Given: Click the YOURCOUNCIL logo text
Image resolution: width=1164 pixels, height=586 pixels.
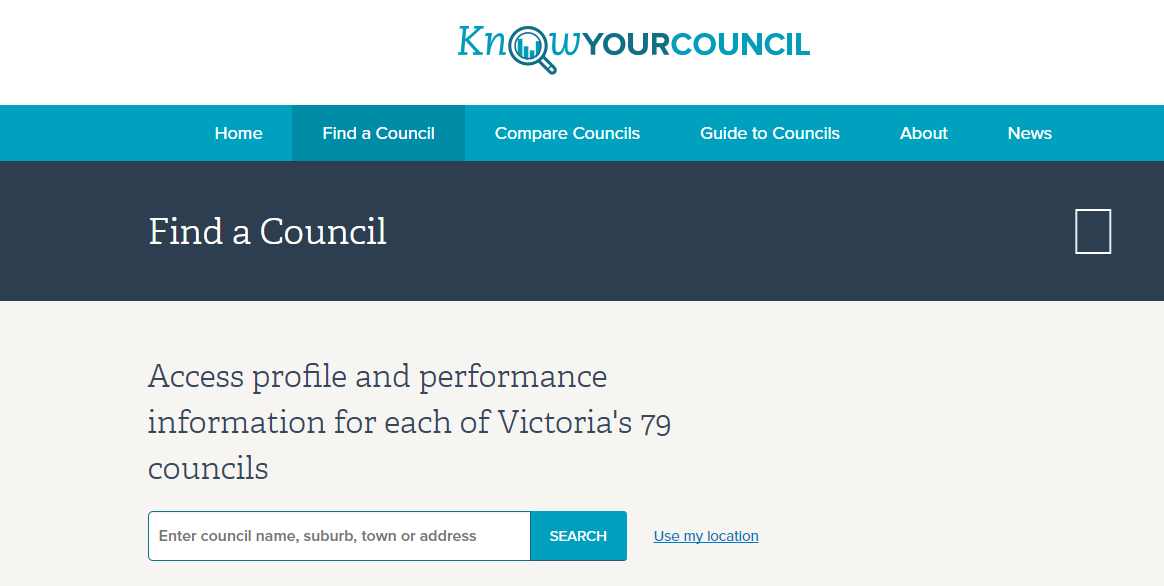Looking at the screenshot, I should (x=696, y=45).
